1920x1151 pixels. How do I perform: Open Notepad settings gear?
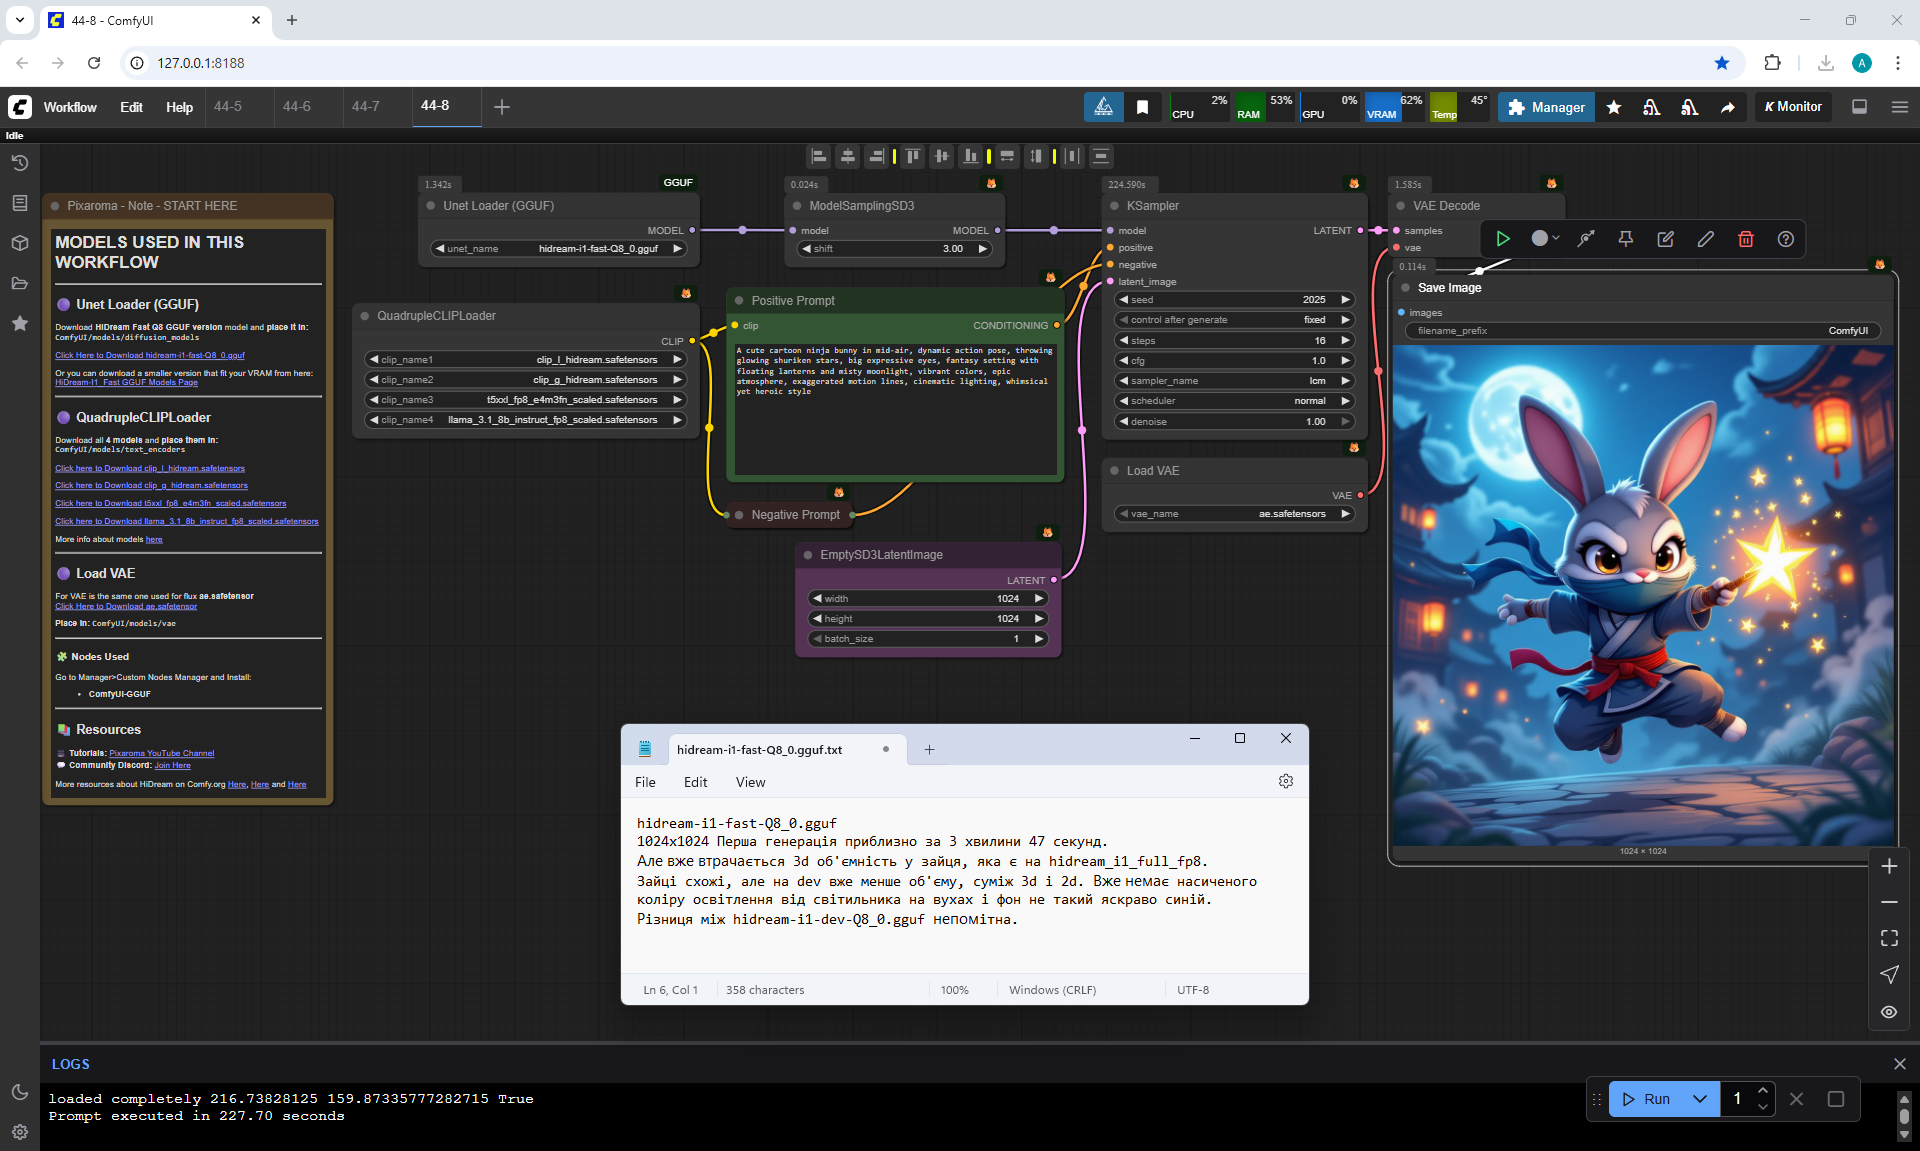(x=1285, y=781)
